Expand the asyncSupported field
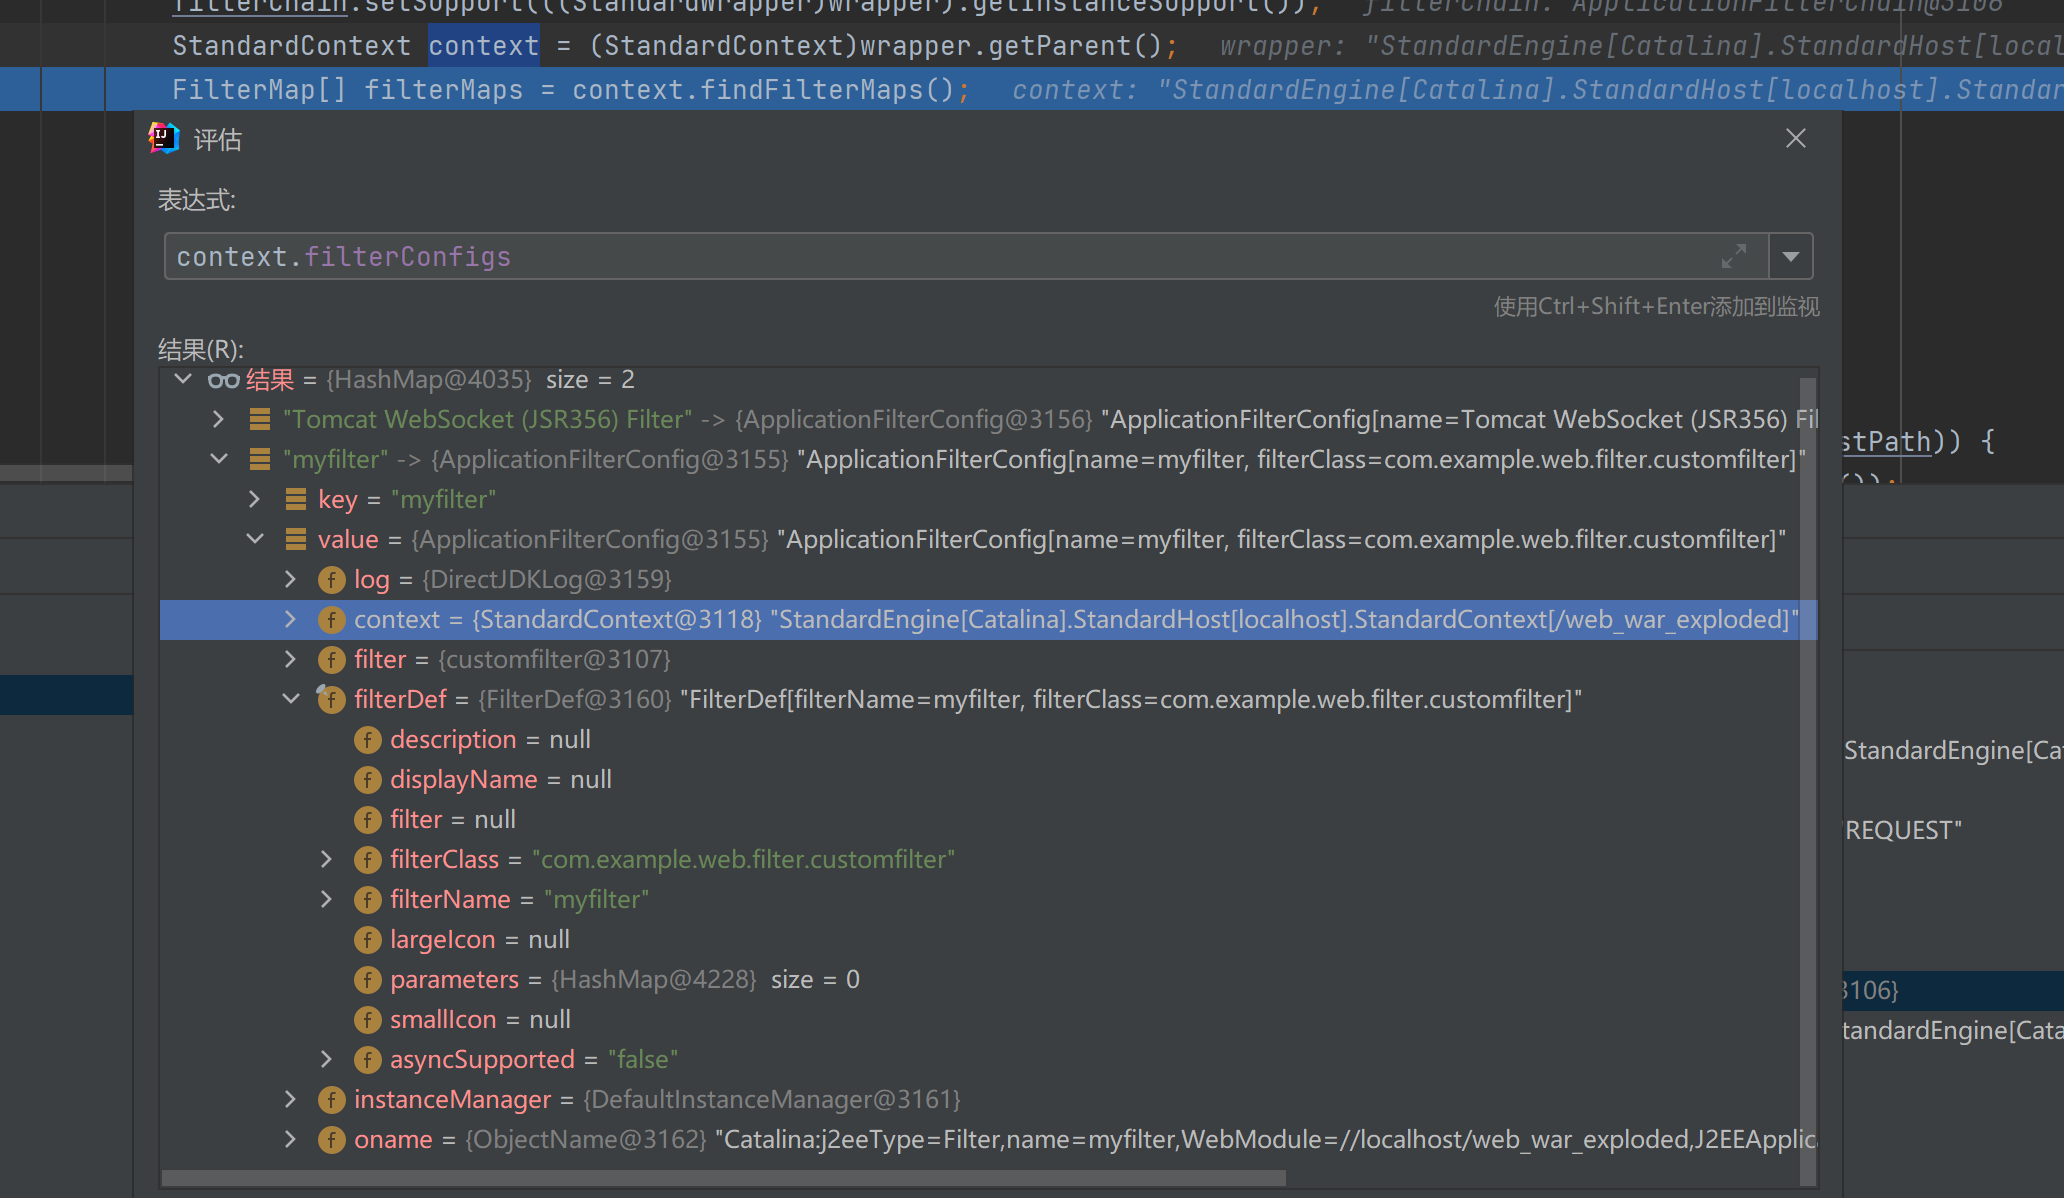This screenshot has height=1198, width=2064. (326, 1060)
